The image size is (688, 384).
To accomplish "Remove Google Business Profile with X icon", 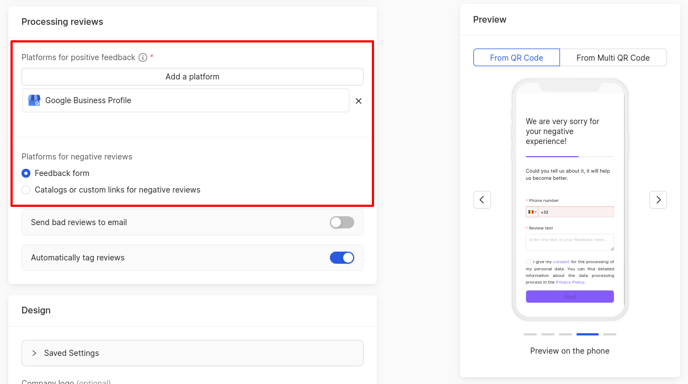I will click(358, 101).
